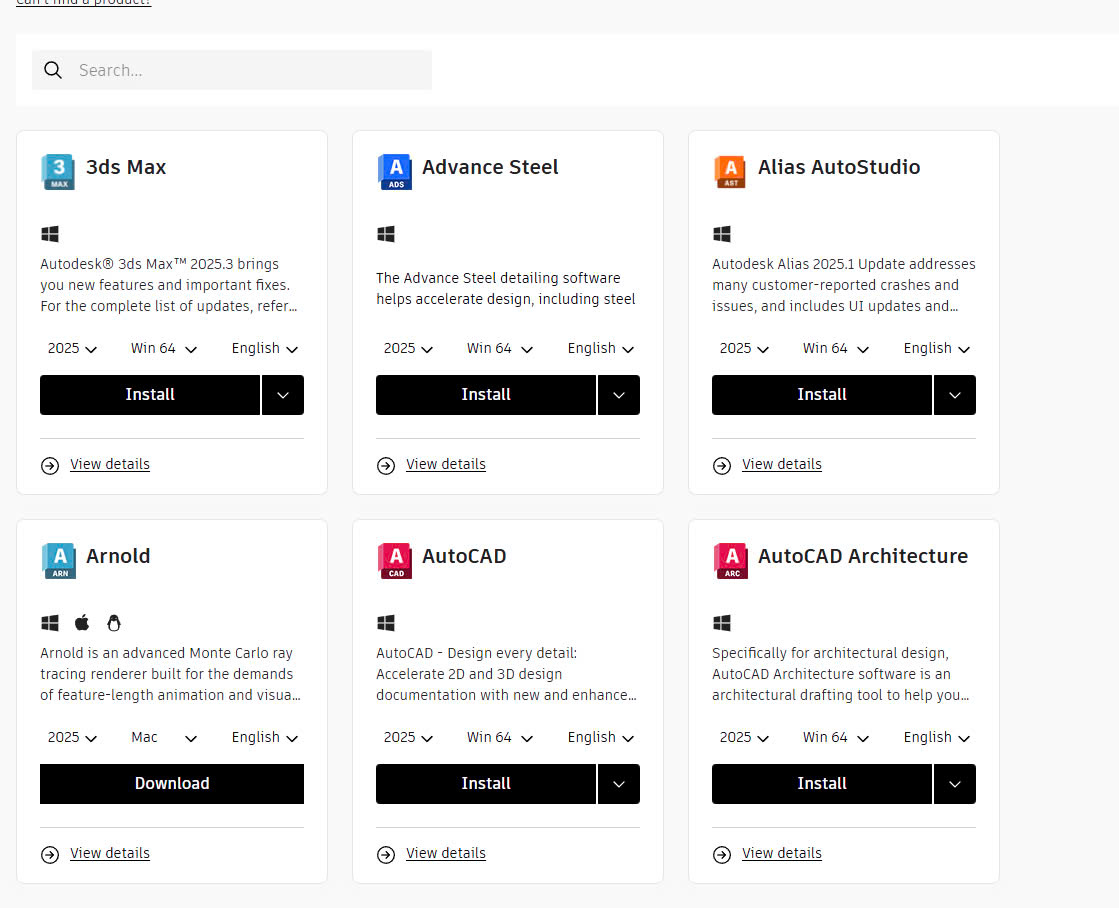The height and width of the screenshot is (908, 1119).
Task: Click Windows icon on AutoCAD Architecture card
Action: point(722,623)
